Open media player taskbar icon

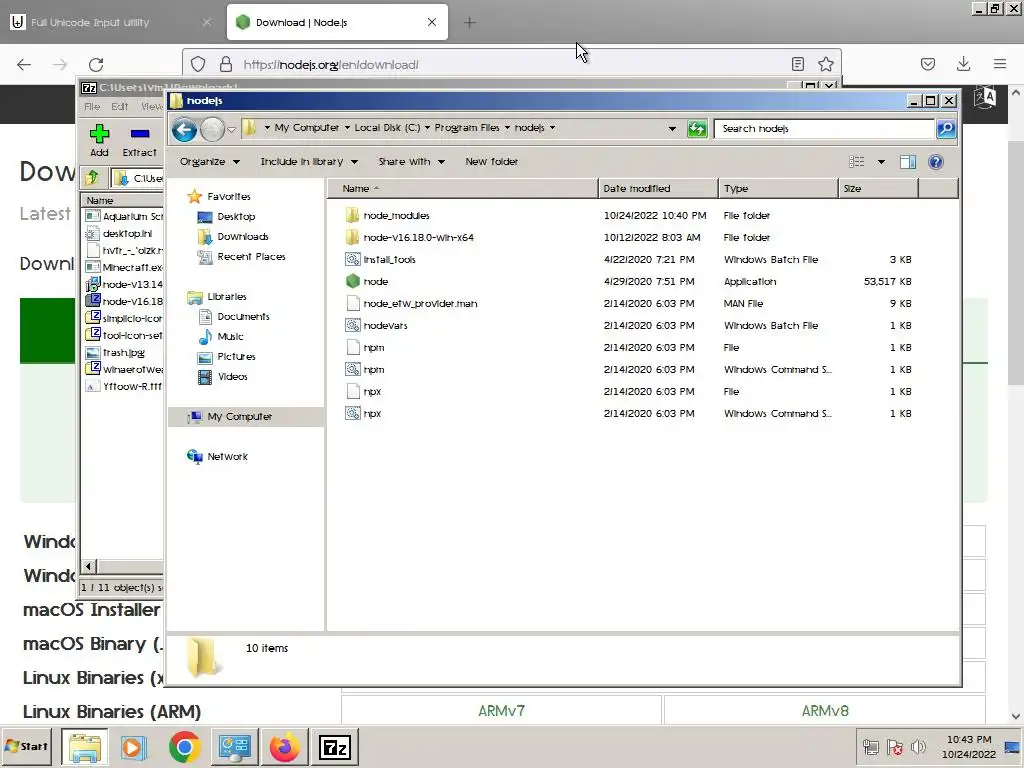133,746
